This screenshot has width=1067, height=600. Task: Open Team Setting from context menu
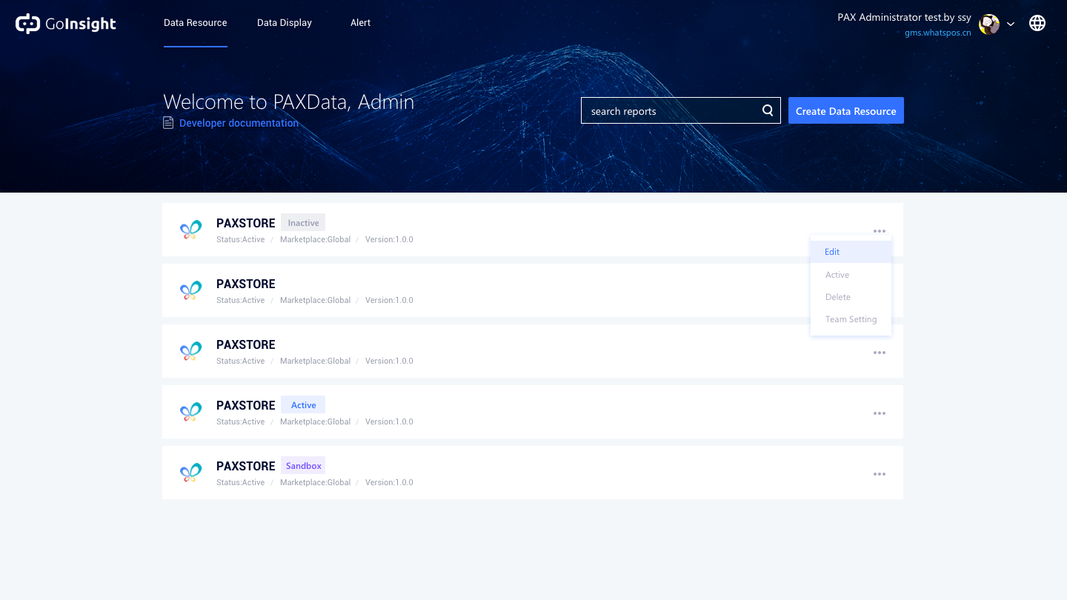tap(851, 319)
